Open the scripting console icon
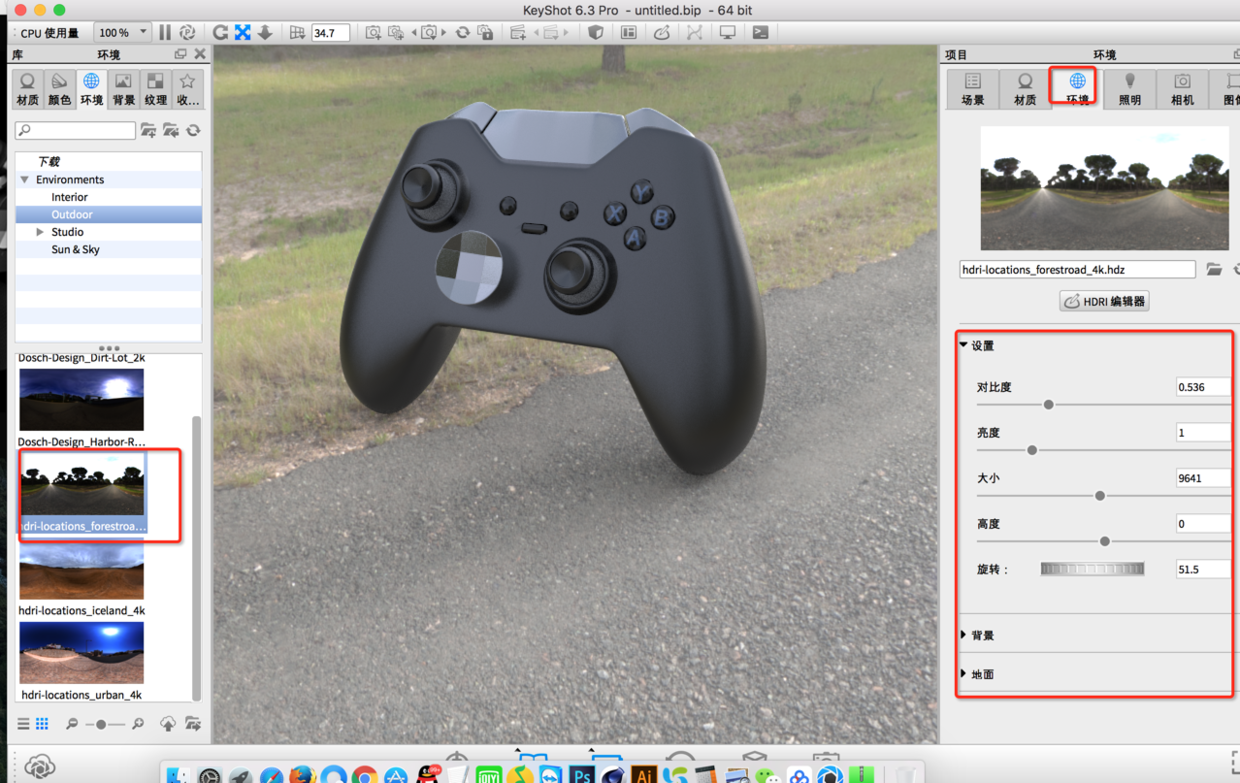 (760, 32)
